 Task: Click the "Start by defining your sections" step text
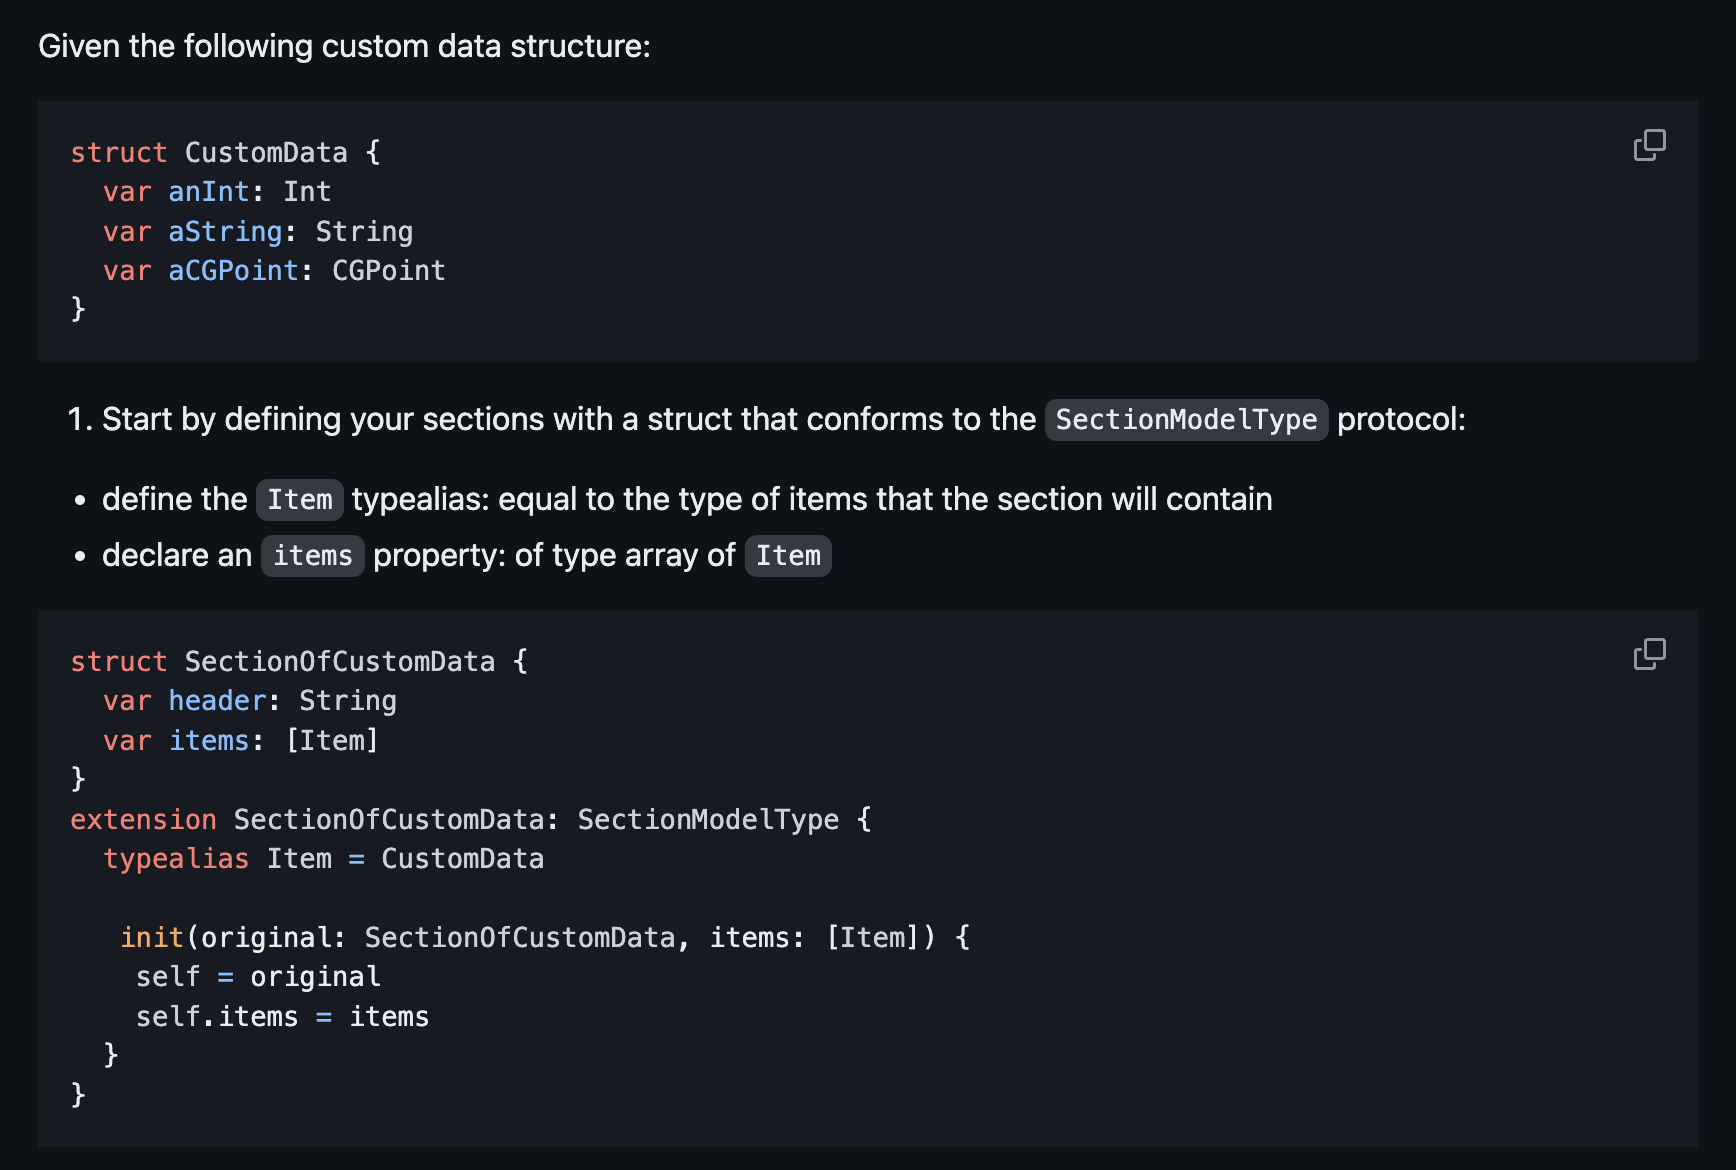pos(568,419)
